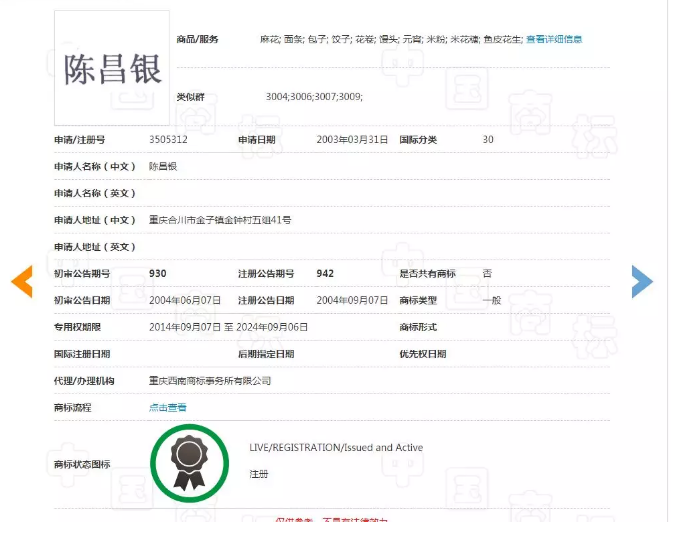Click the applicant name 陈昌银 text
Screen dimensions: 676x538
(x=163, y=166)
